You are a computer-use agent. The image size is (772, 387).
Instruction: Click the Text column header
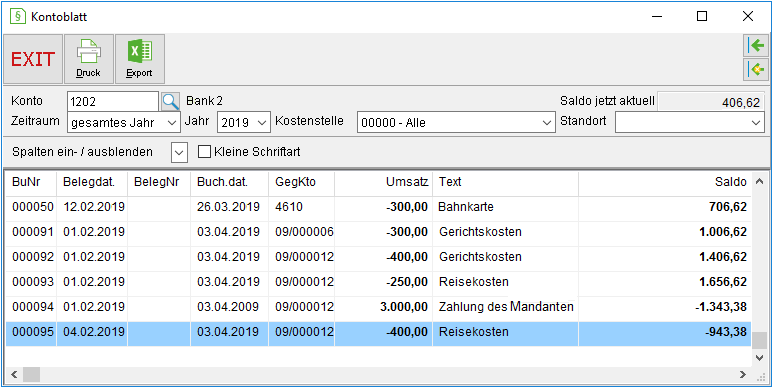506,182
